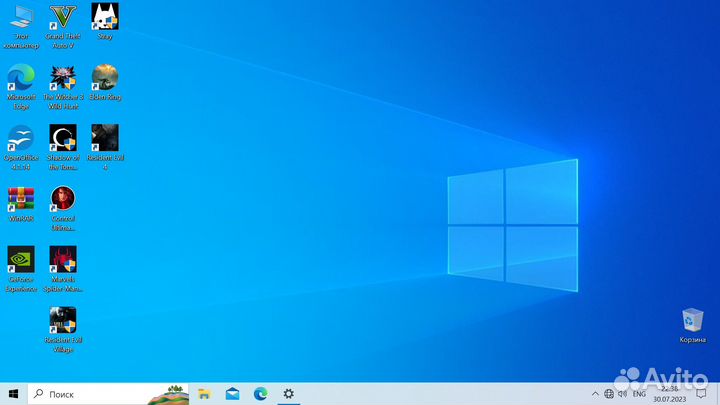
Task: Open the notification center icon
Action: tap(701, 394)
